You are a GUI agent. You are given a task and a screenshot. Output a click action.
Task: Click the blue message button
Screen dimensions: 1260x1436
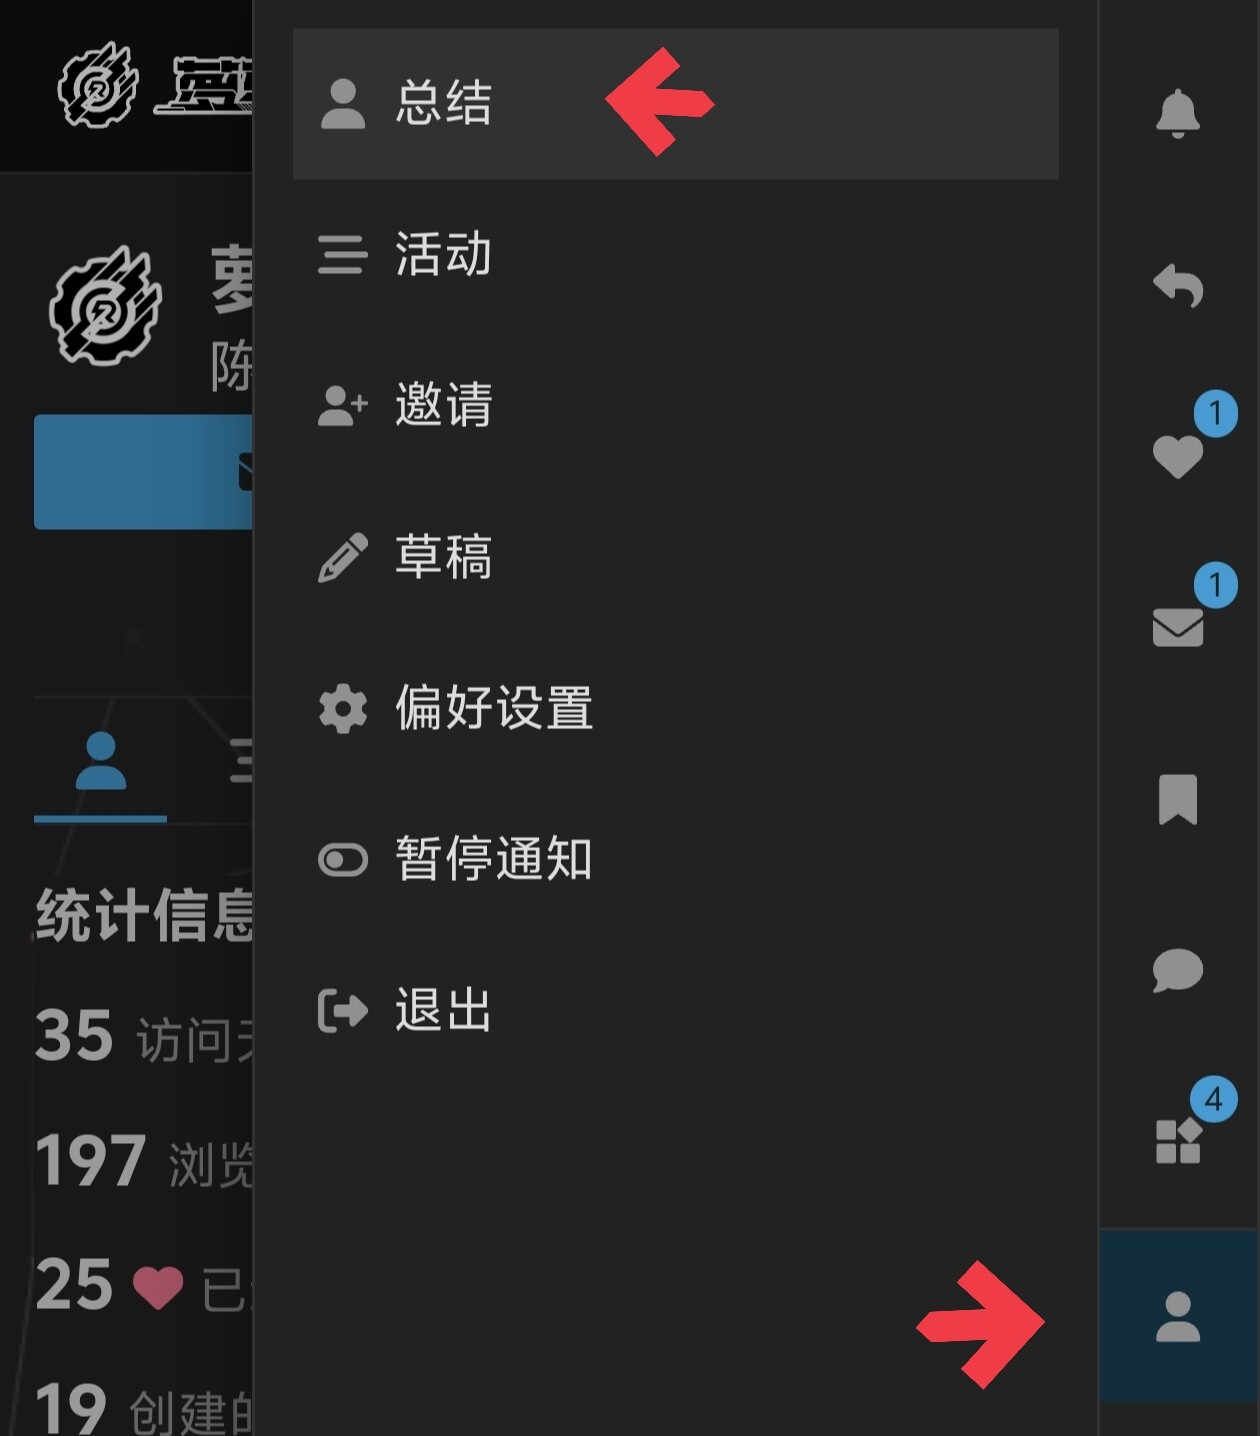coord(143,471)
